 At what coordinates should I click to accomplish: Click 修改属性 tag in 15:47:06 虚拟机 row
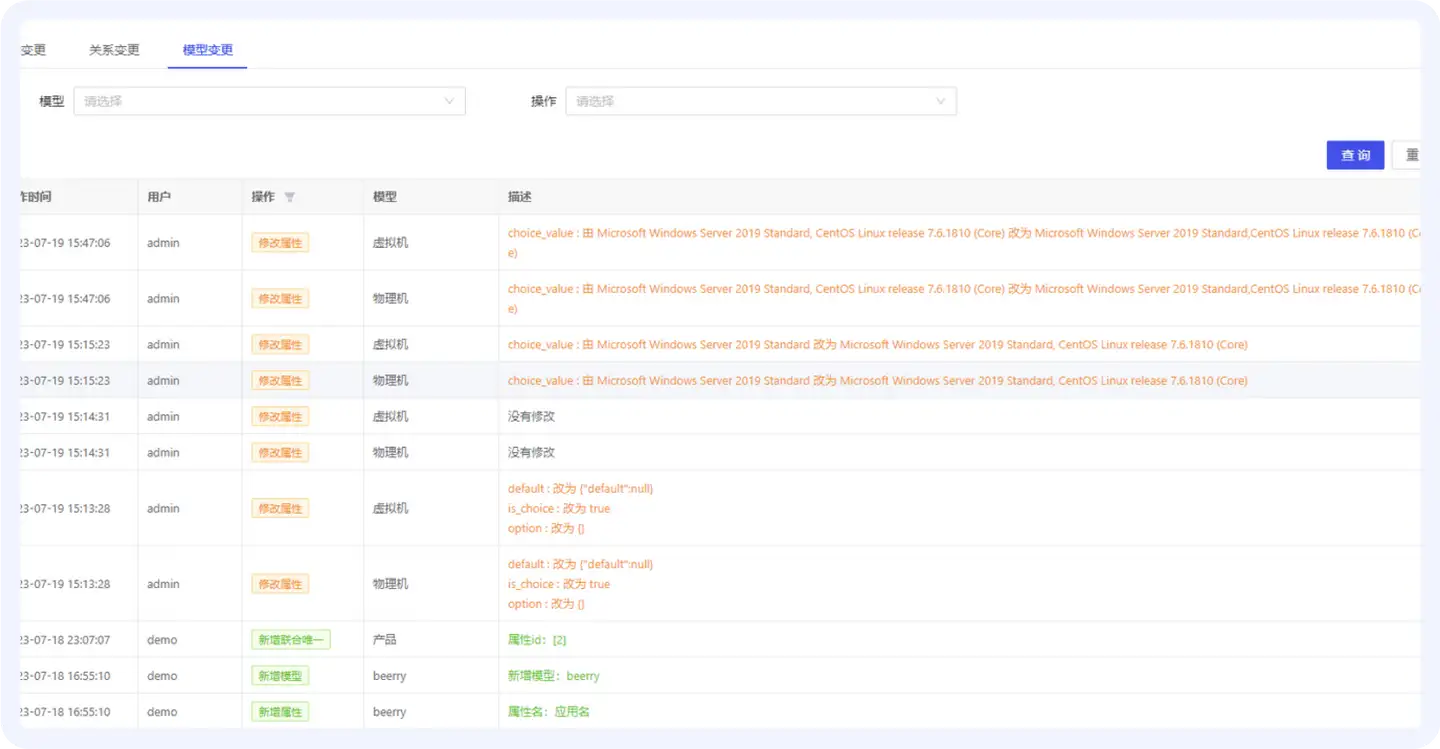280,243
